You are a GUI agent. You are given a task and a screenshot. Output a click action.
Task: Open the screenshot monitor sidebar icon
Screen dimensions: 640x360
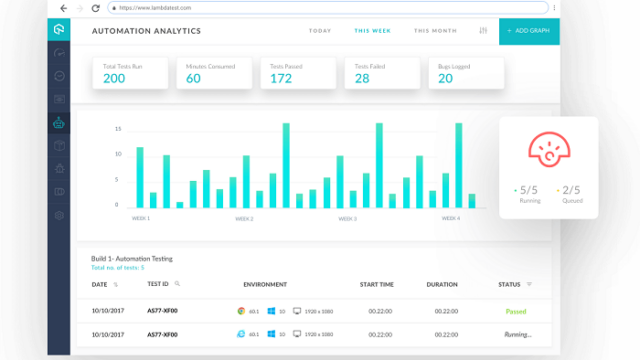[59, 99]
